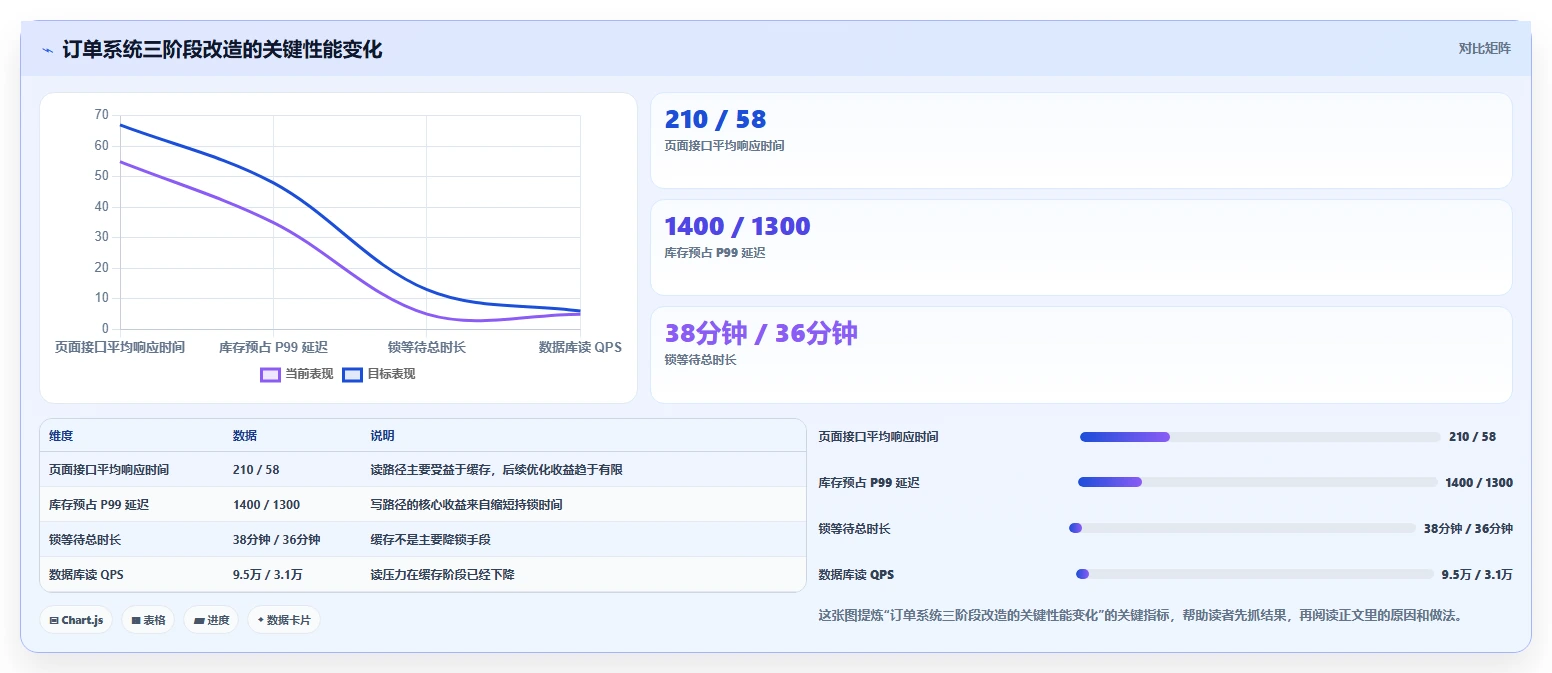Click the progress value 9.5万 / 3.1万
The height and width of the screenshot is (673, 1552).
[x=1477, y=575]
